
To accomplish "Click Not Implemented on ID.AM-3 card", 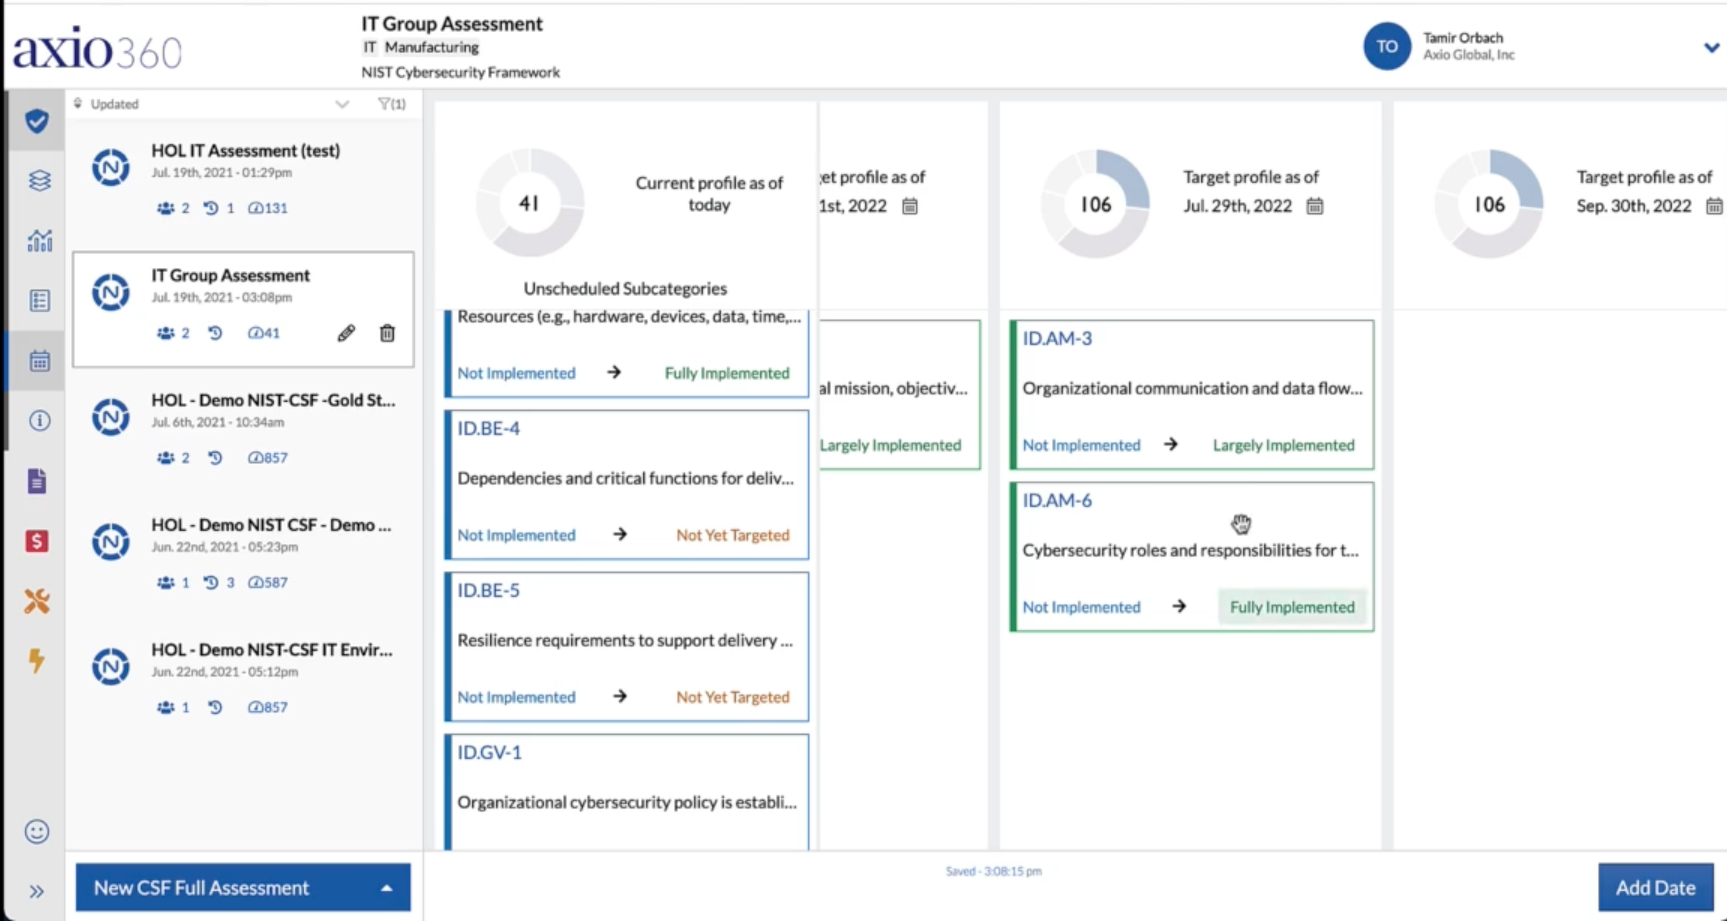I will pos(1081,445).
